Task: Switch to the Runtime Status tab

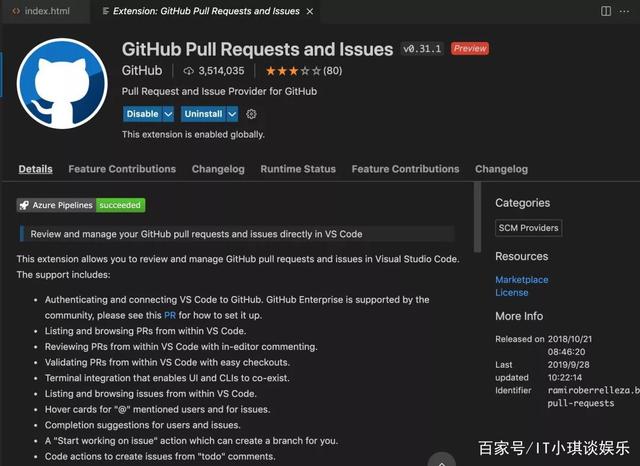Action: click(x=298, y=169)
